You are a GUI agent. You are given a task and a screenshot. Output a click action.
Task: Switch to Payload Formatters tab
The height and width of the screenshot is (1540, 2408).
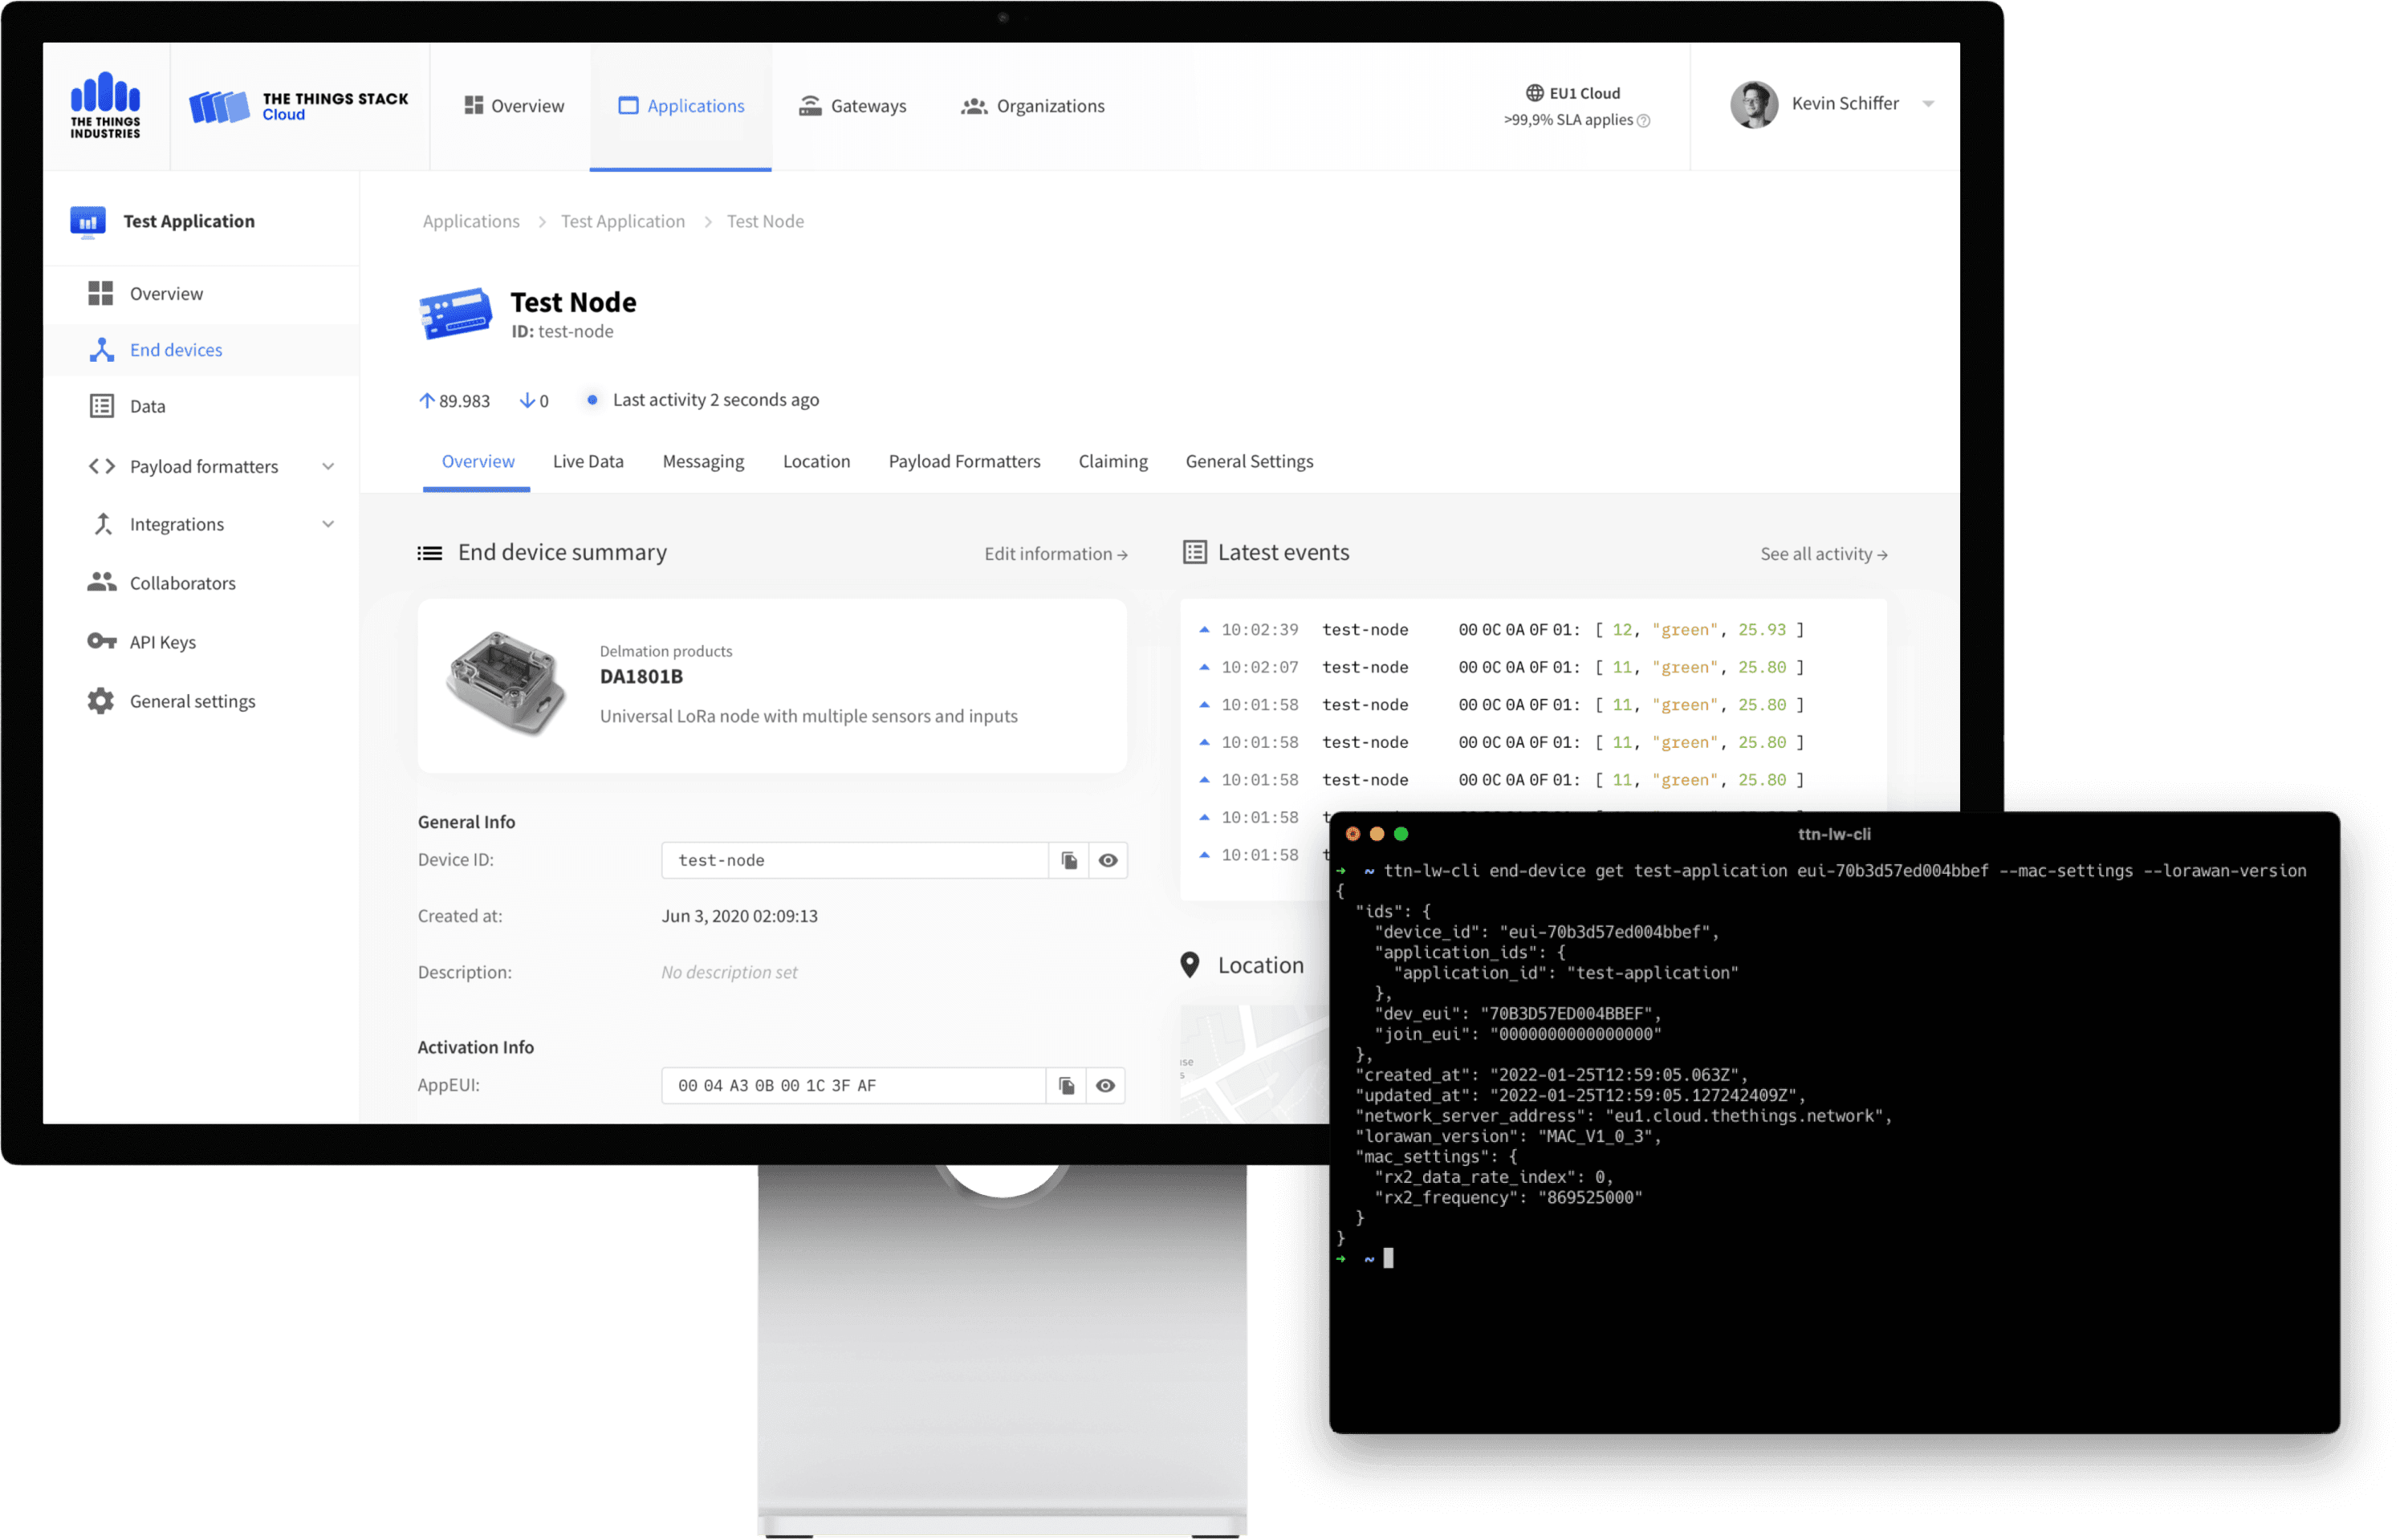tap(964, 461)
